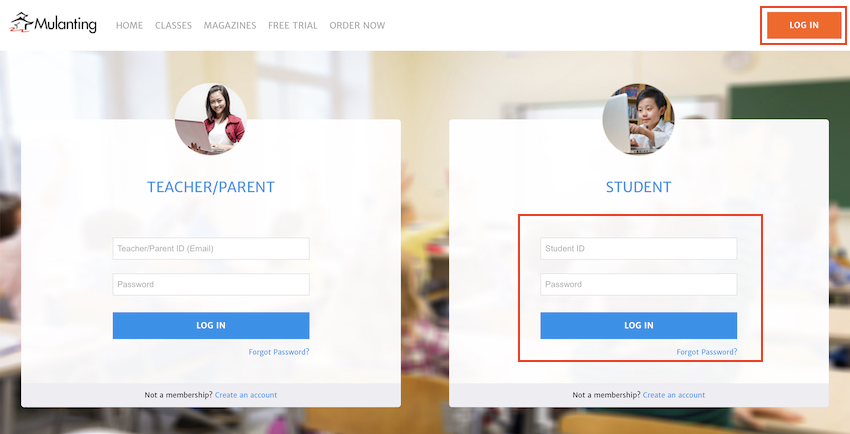The image size is (850, 434).
Task: Focus the Teacher/Parent ID email field
Action: click(x=211, y=249)
